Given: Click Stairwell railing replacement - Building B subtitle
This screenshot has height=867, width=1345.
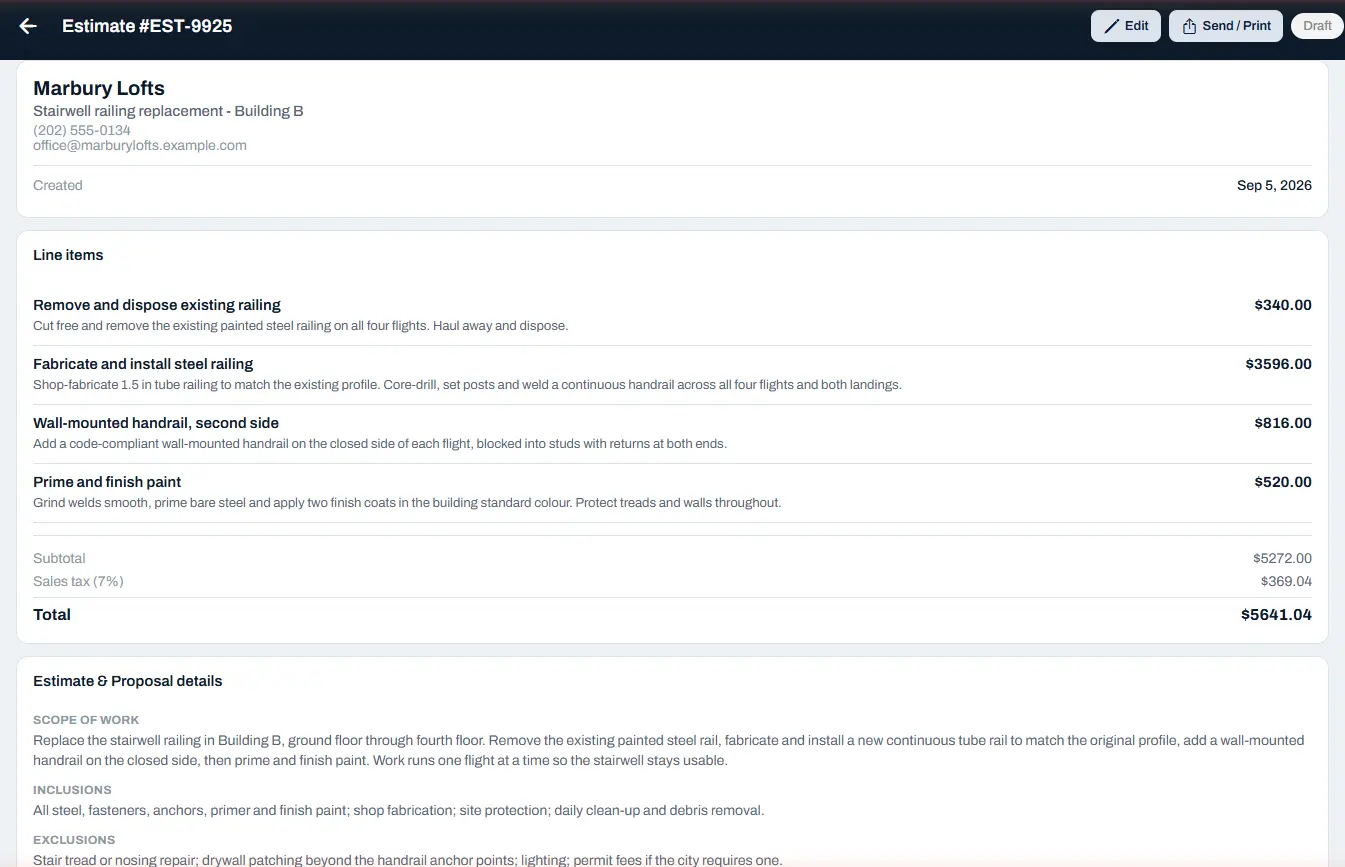Looking at the screenshot, I should tap(168, 111).
